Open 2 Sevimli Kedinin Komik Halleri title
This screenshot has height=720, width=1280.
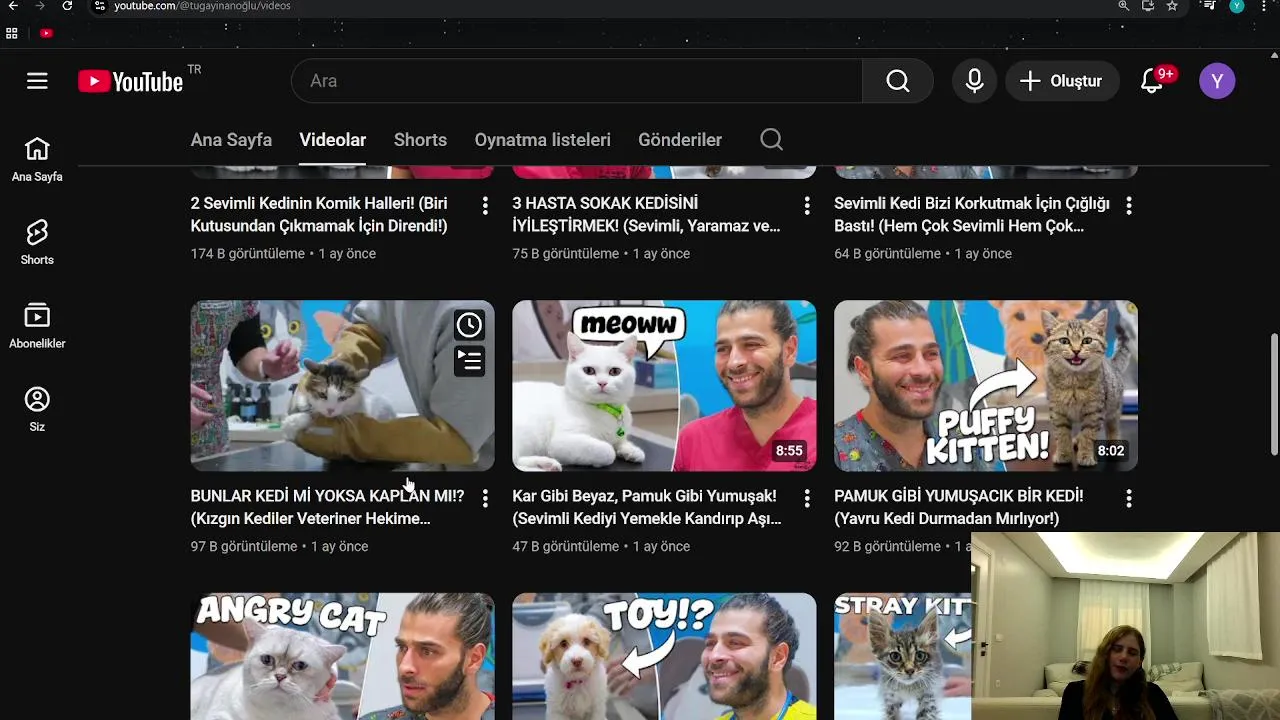[x=320, y=215]
